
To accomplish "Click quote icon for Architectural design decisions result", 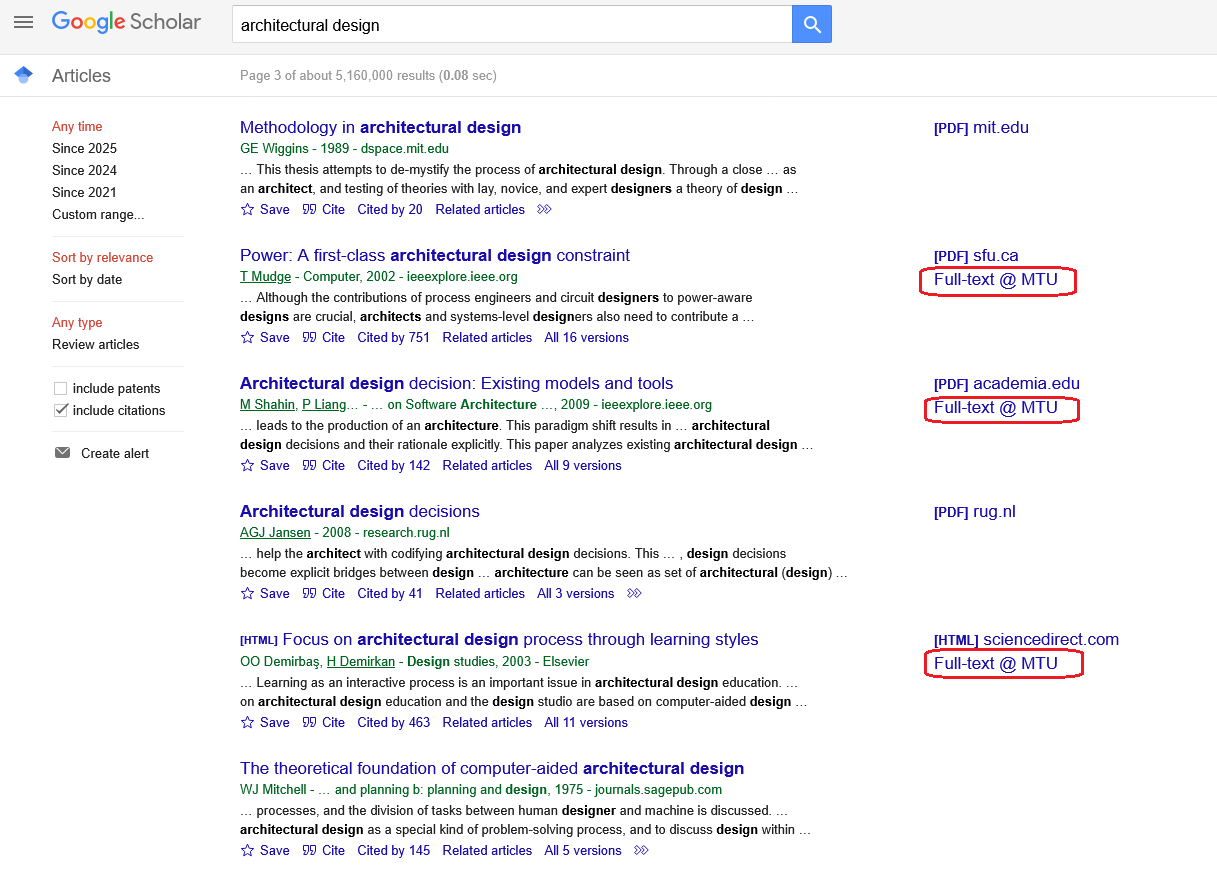I will [310, 593].
